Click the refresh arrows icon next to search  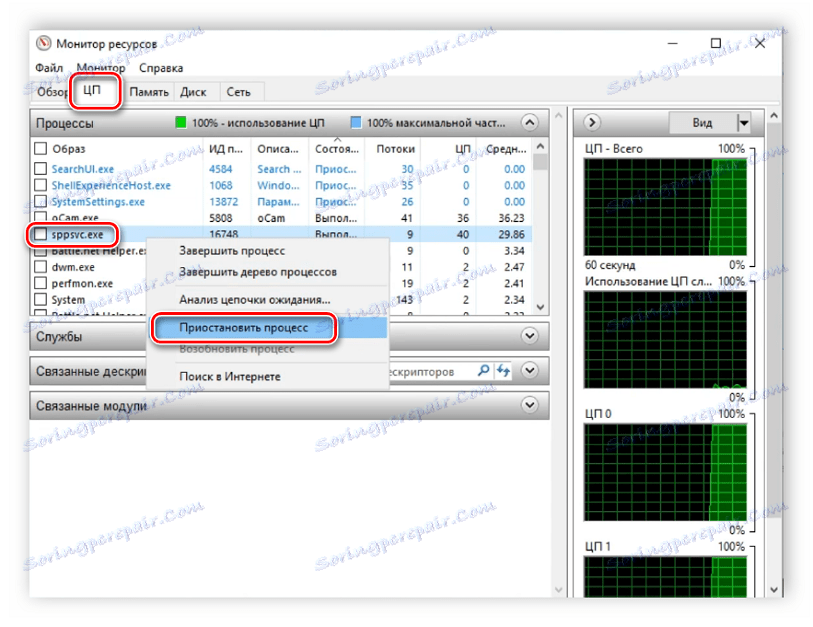coord(503,370)
